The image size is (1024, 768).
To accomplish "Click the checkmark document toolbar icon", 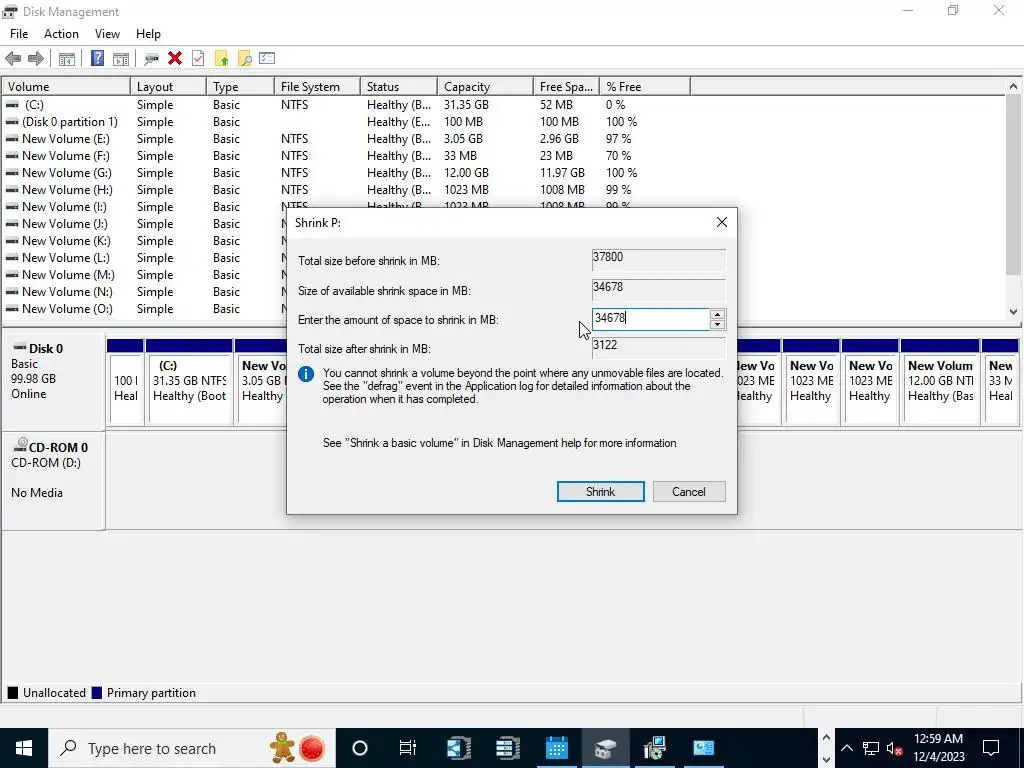I will coord(198,59).
